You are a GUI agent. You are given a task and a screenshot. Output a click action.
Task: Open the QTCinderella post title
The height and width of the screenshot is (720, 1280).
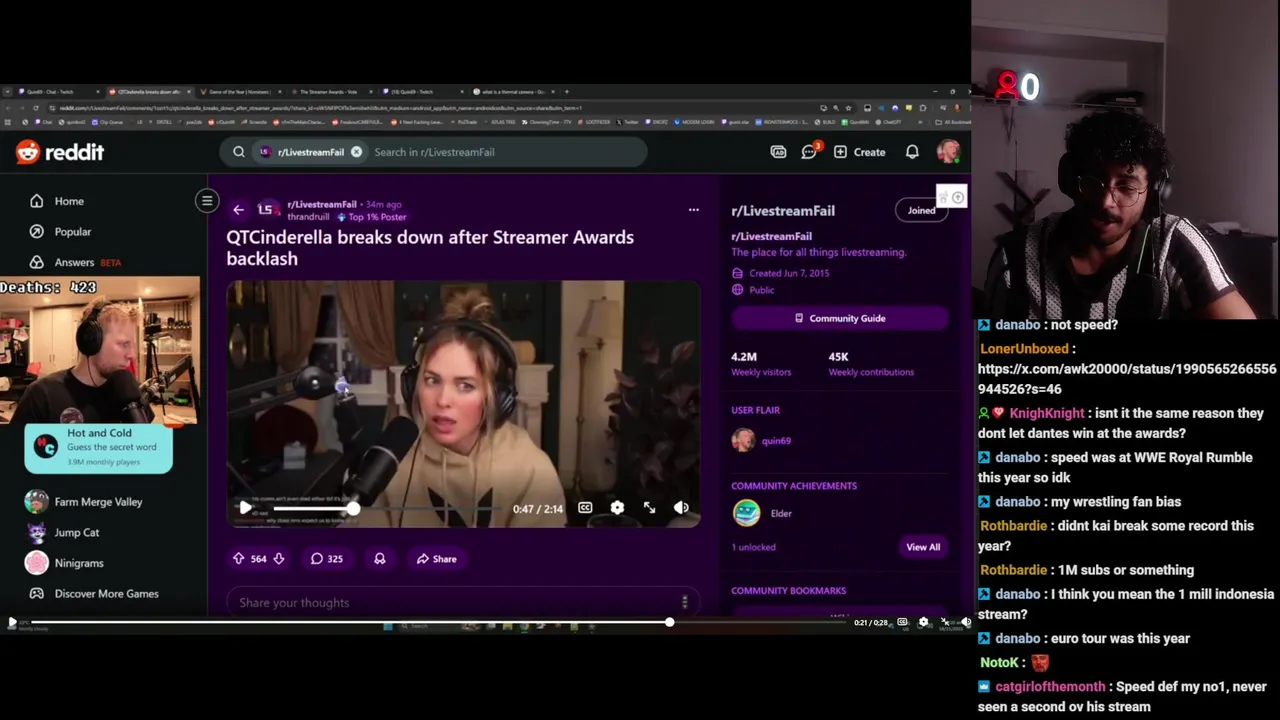coord(430,247)
